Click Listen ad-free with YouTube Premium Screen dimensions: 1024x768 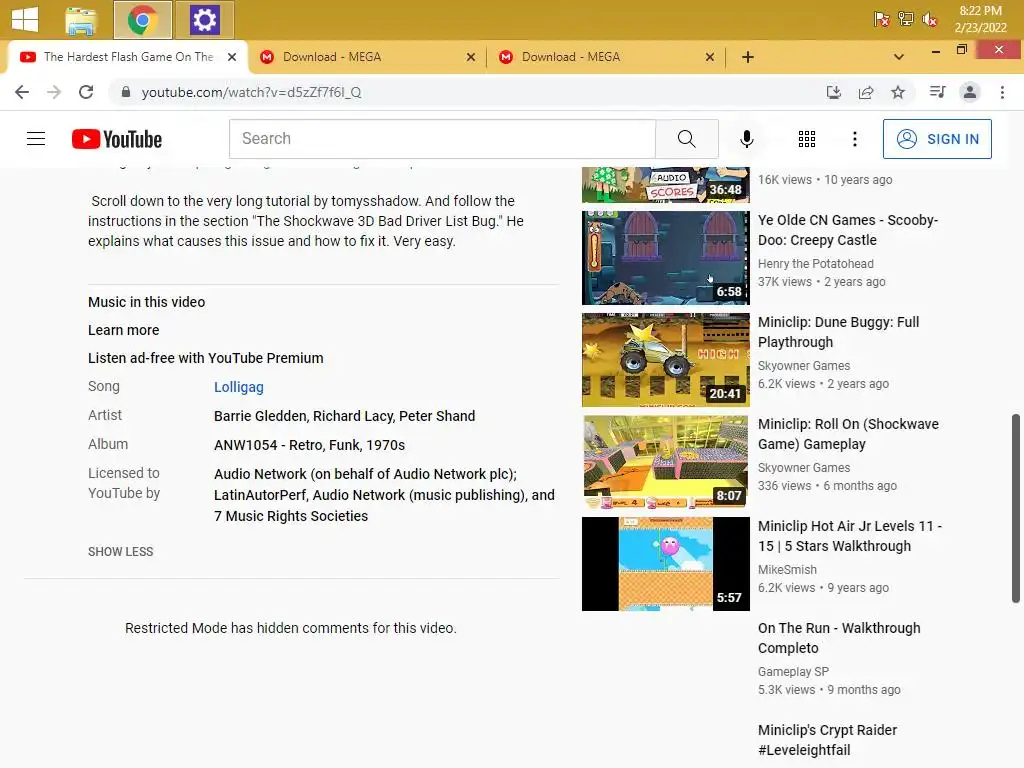pyautogui.click(x=206, y=358)
